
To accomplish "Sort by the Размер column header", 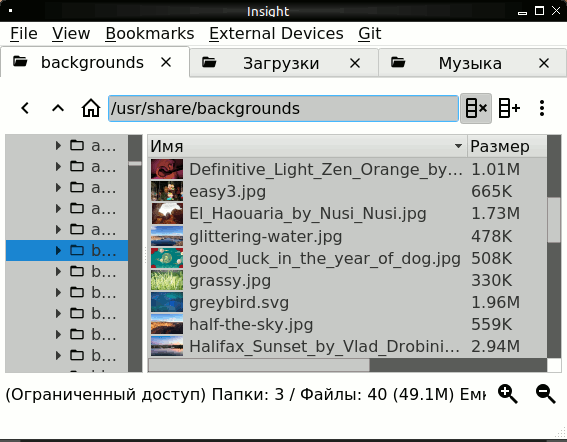I will 507,146.
